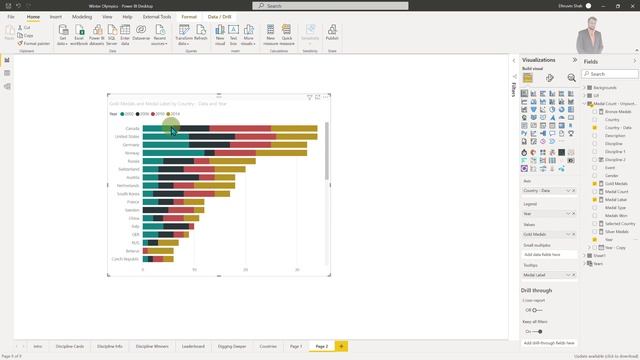Switch to the Discipline Cards page tab
This screenshot has height=360, width=640.
pos(70,346)
